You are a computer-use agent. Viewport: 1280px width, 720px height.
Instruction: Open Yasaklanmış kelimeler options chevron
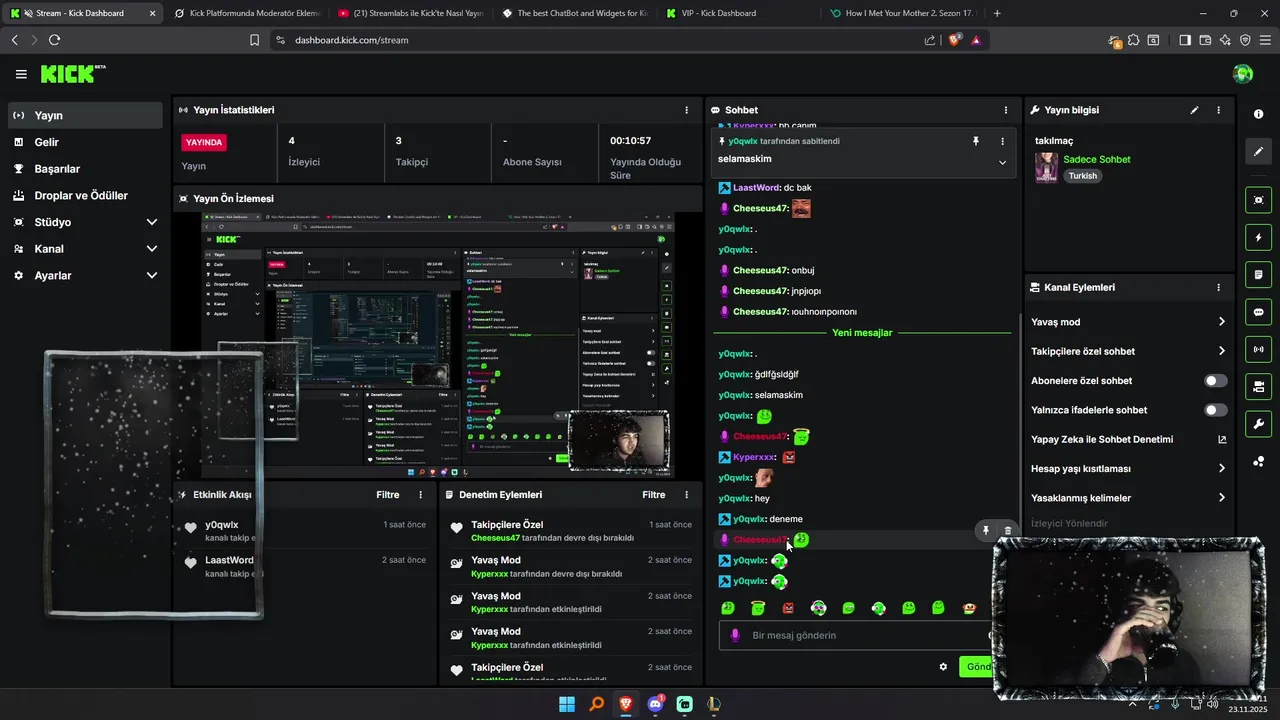point(1221,498)
